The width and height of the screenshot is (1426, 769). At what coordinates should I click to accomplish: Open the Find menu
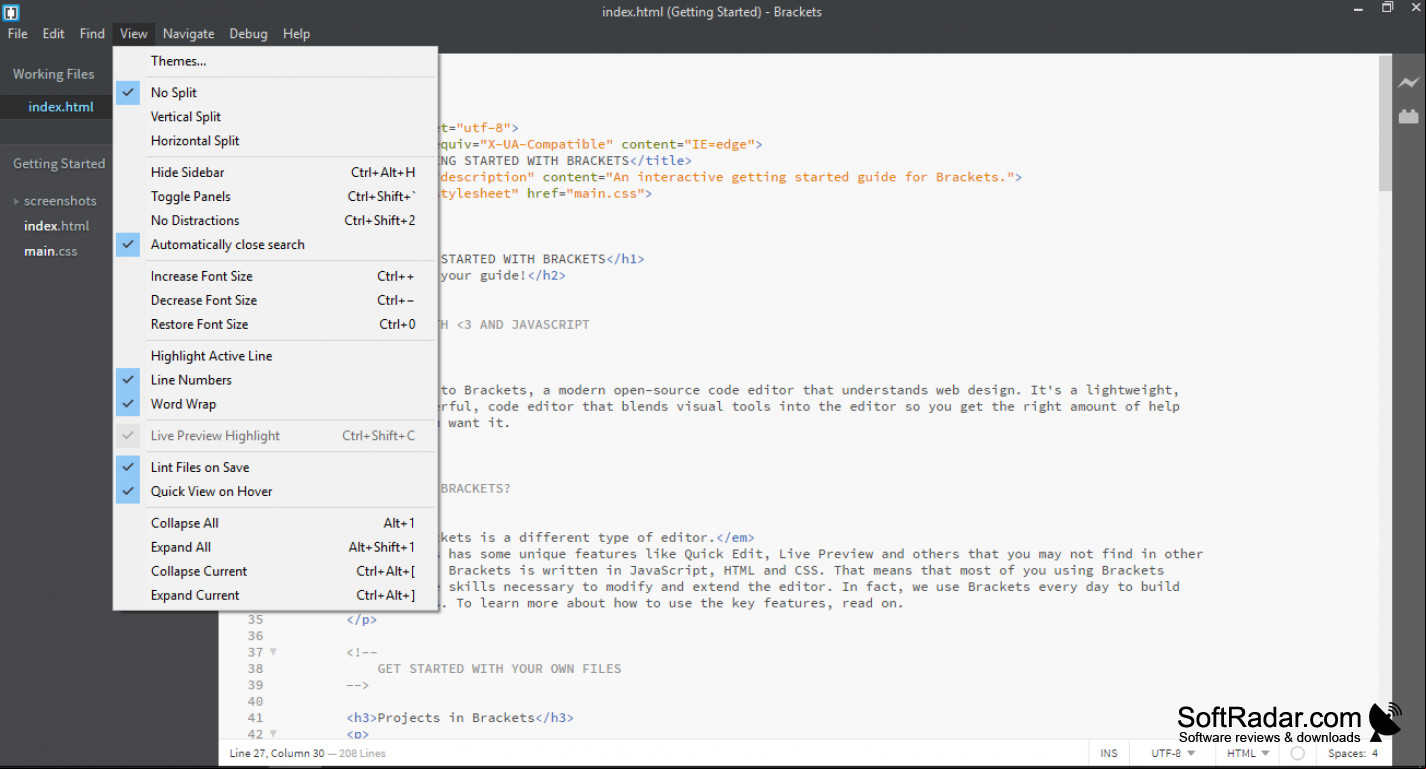[92, 33]
